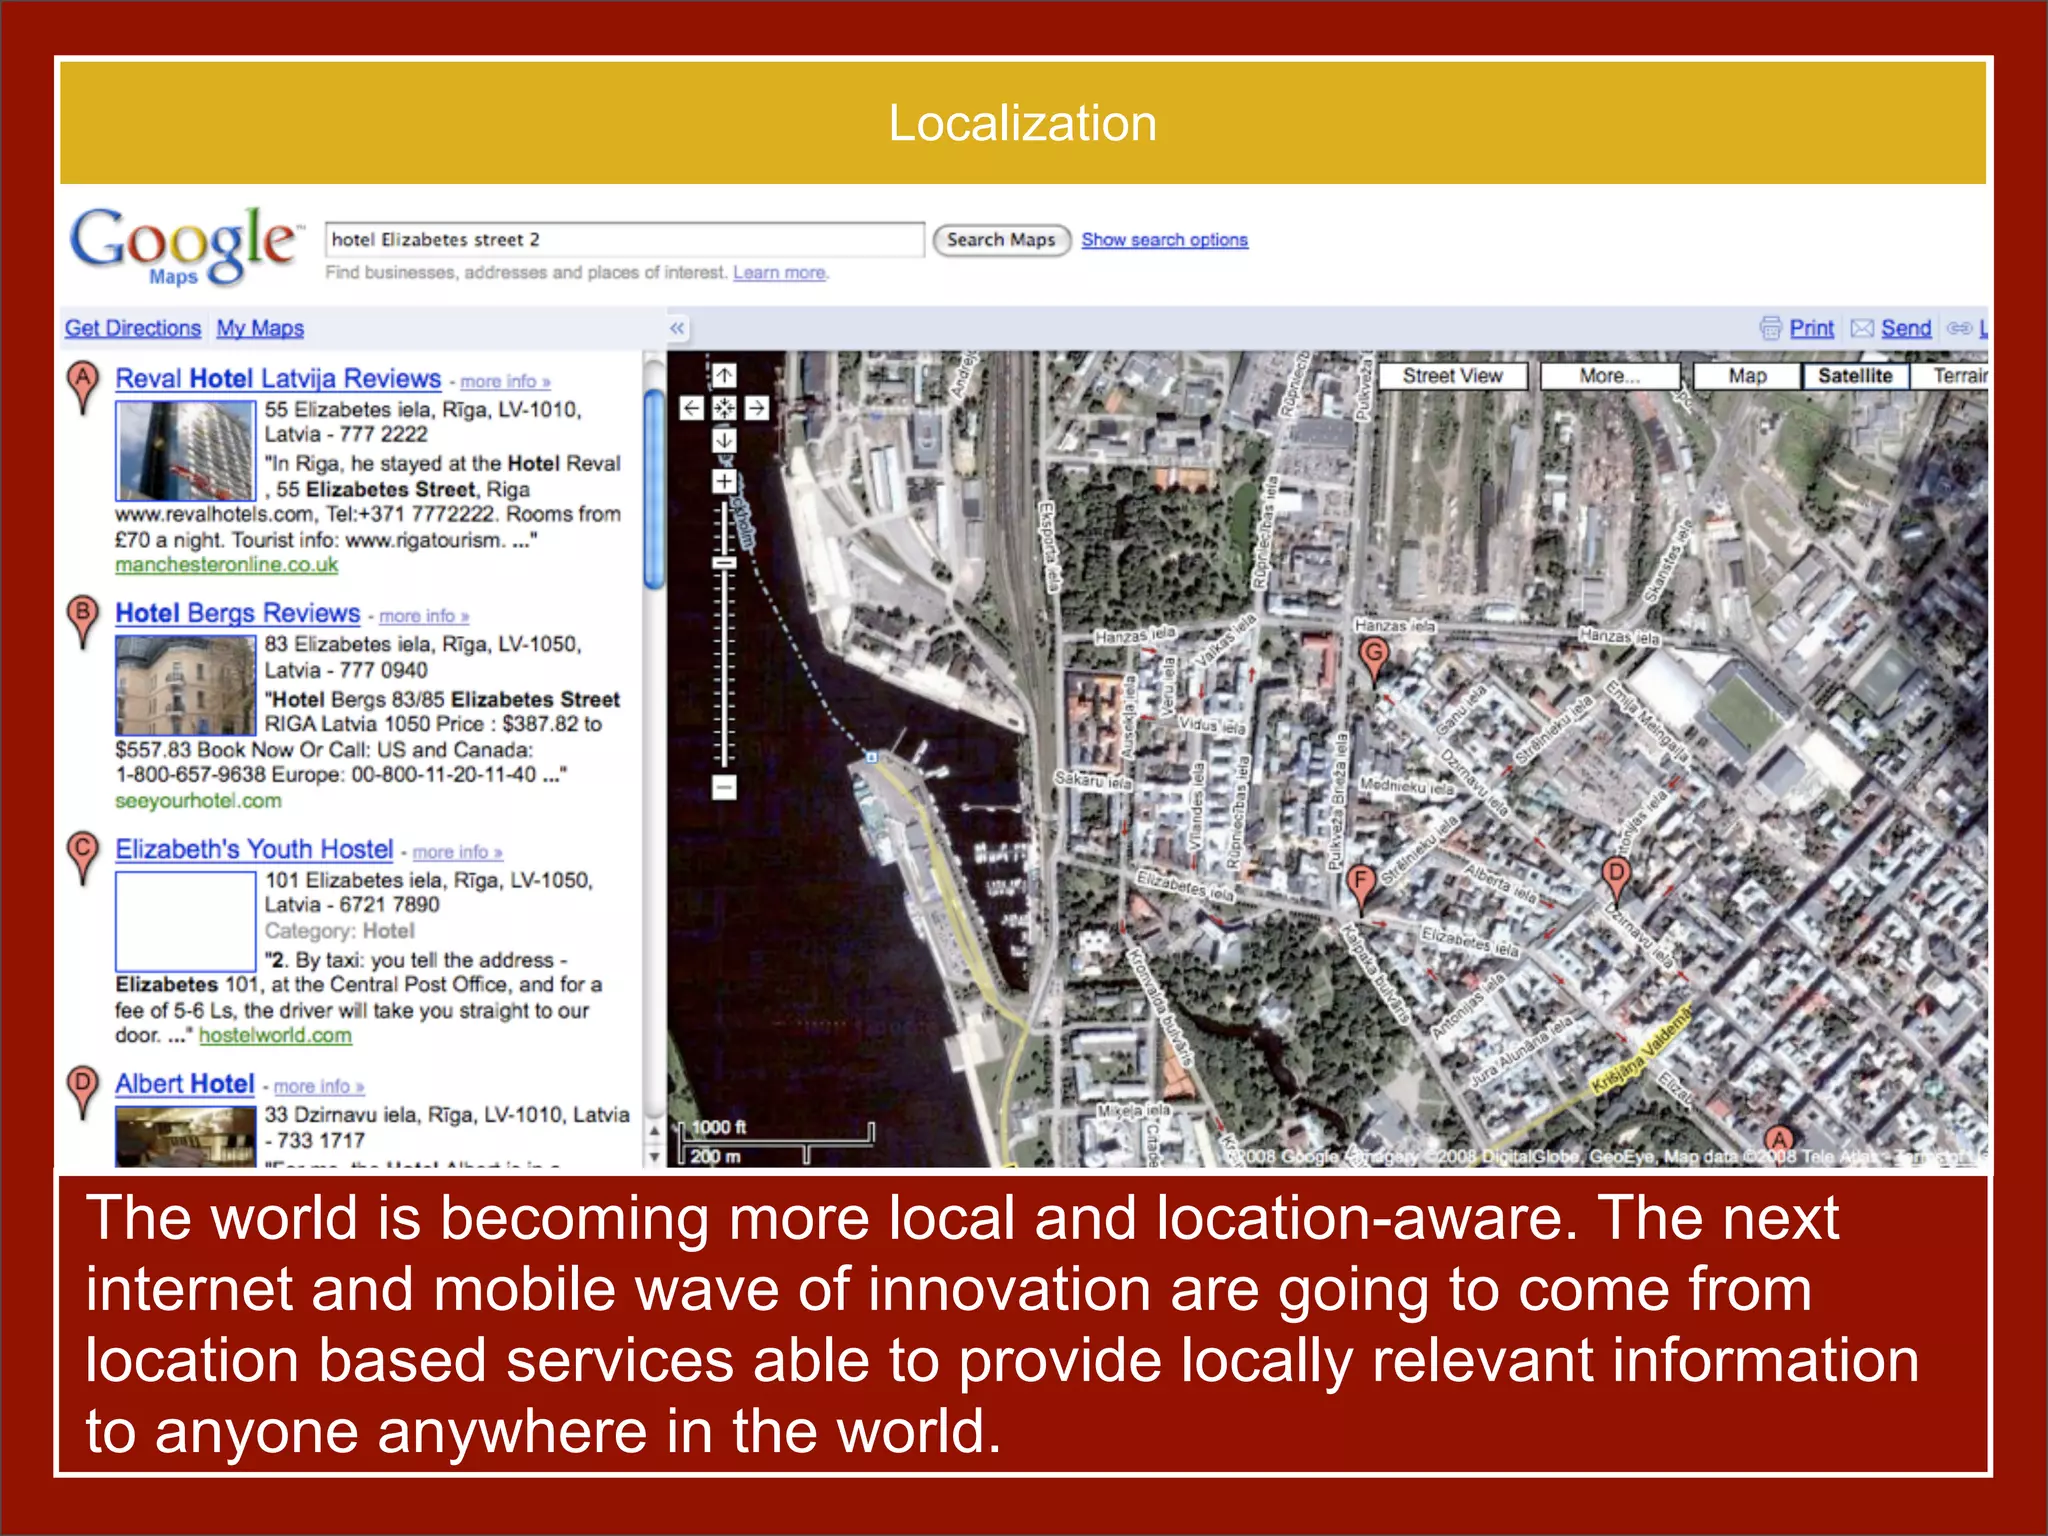Viewport: 2048px width, 1536px height.
Task: Switch to Terrain view
Action: (x=1949, y=376)
